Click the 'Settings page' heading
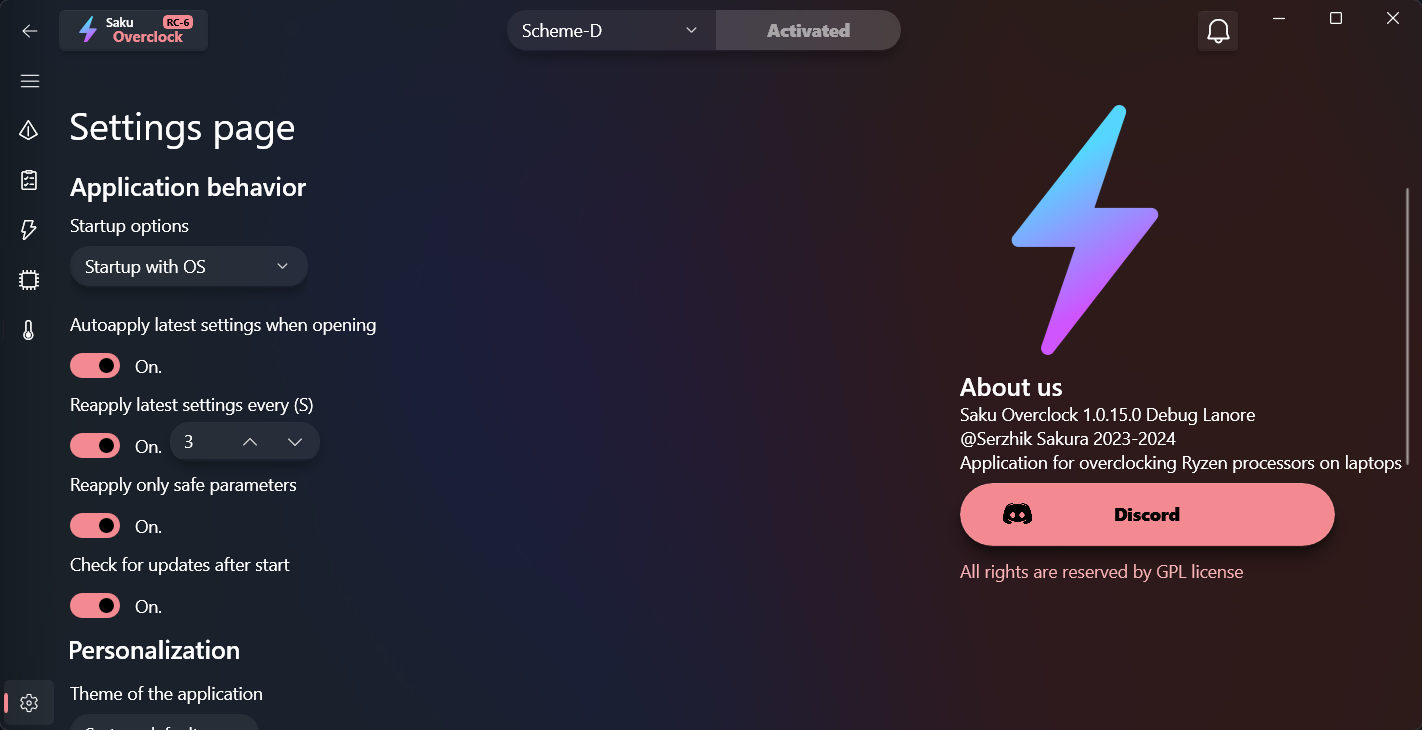This screenshot has height=730, width=1422. (x=182, y=128)
